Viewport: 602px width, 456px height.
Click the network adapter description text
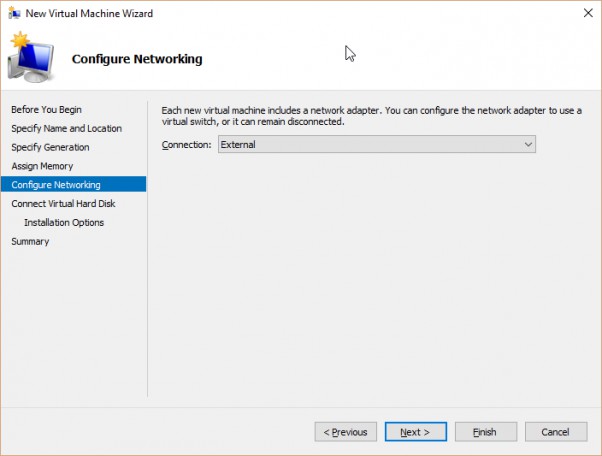coord(372,116)
